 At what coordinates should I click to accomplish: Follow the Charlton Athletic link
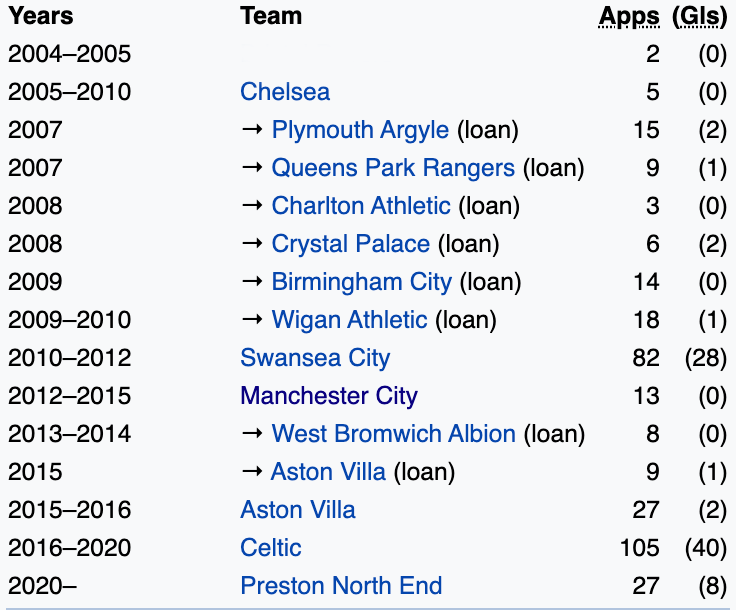coord(361,206)
